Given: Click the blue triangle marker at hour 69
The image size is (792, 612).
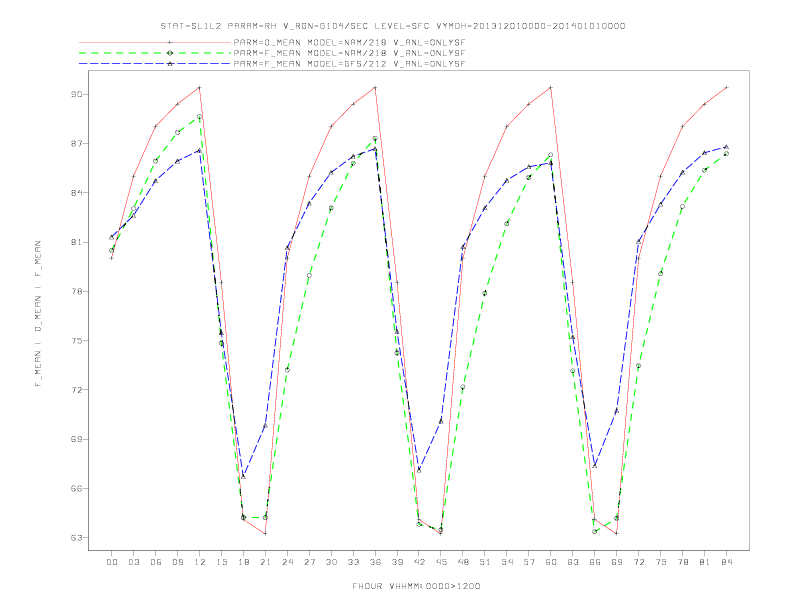Looking at the screenshot, I should (617, 411).
